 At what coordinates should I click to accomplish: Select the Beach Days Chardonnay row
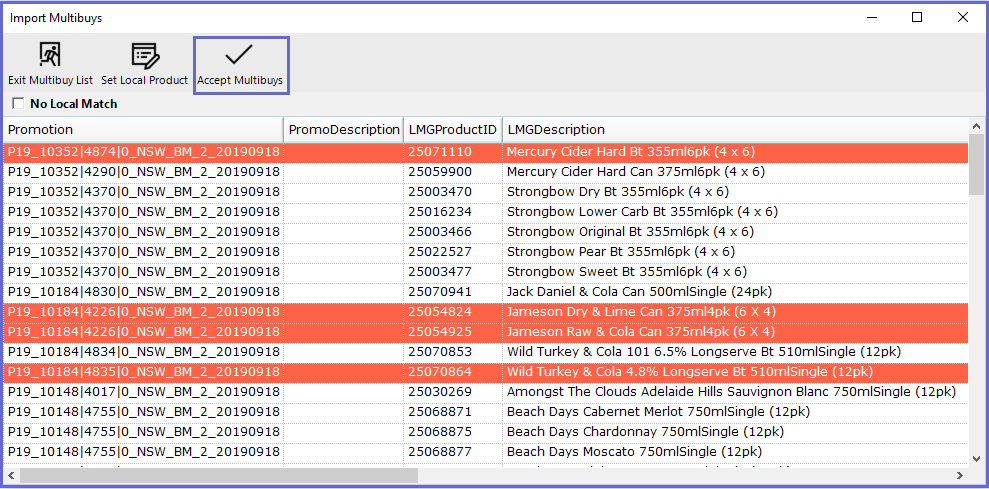pyautogui.click(x=486, y=432)
